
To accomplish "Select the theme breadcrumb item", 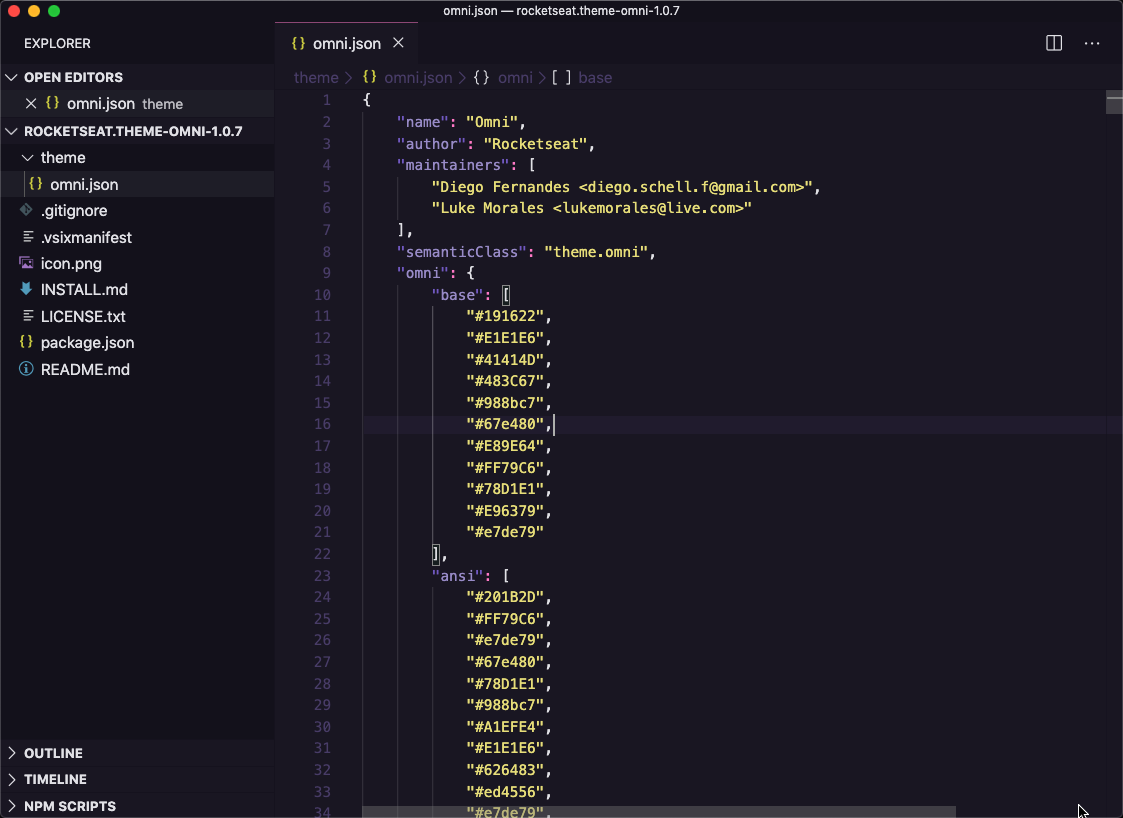I will tap(316, 77).
